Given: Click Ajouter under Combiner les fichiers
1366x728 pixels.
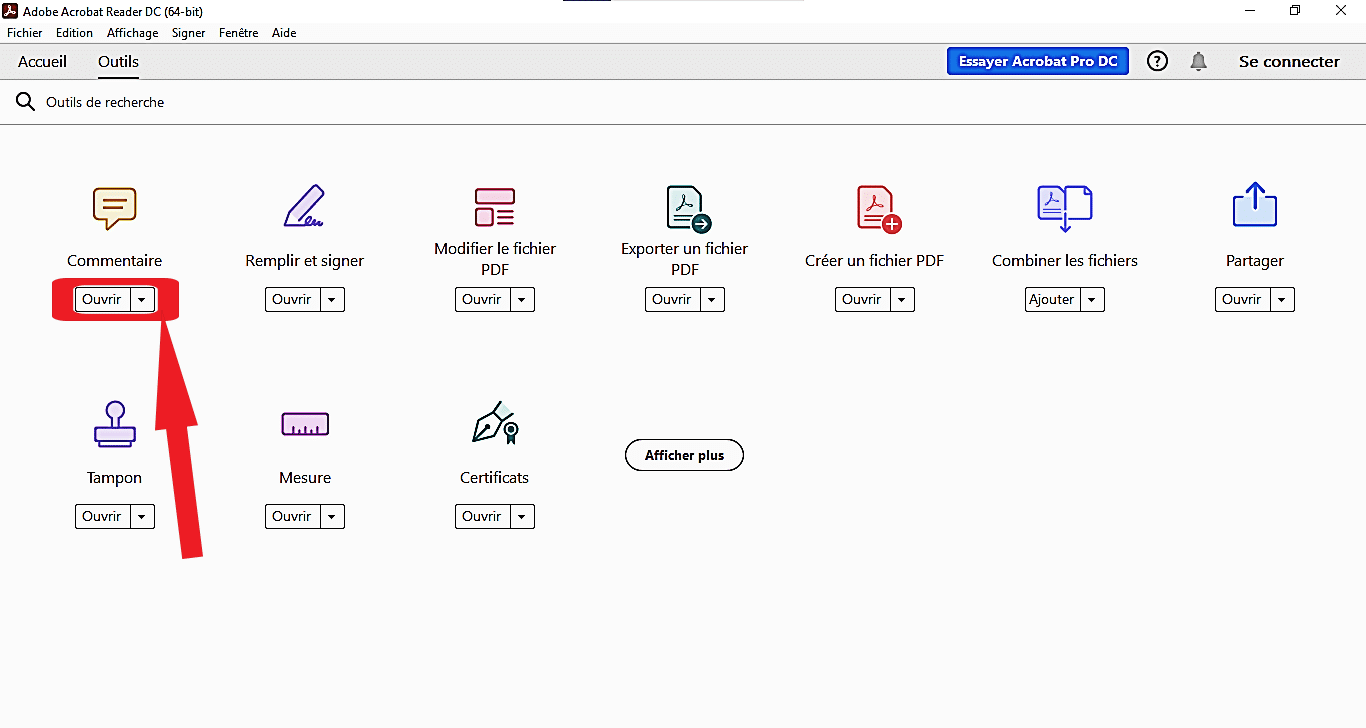Looking at the screenshot, I should (1052, 300).
